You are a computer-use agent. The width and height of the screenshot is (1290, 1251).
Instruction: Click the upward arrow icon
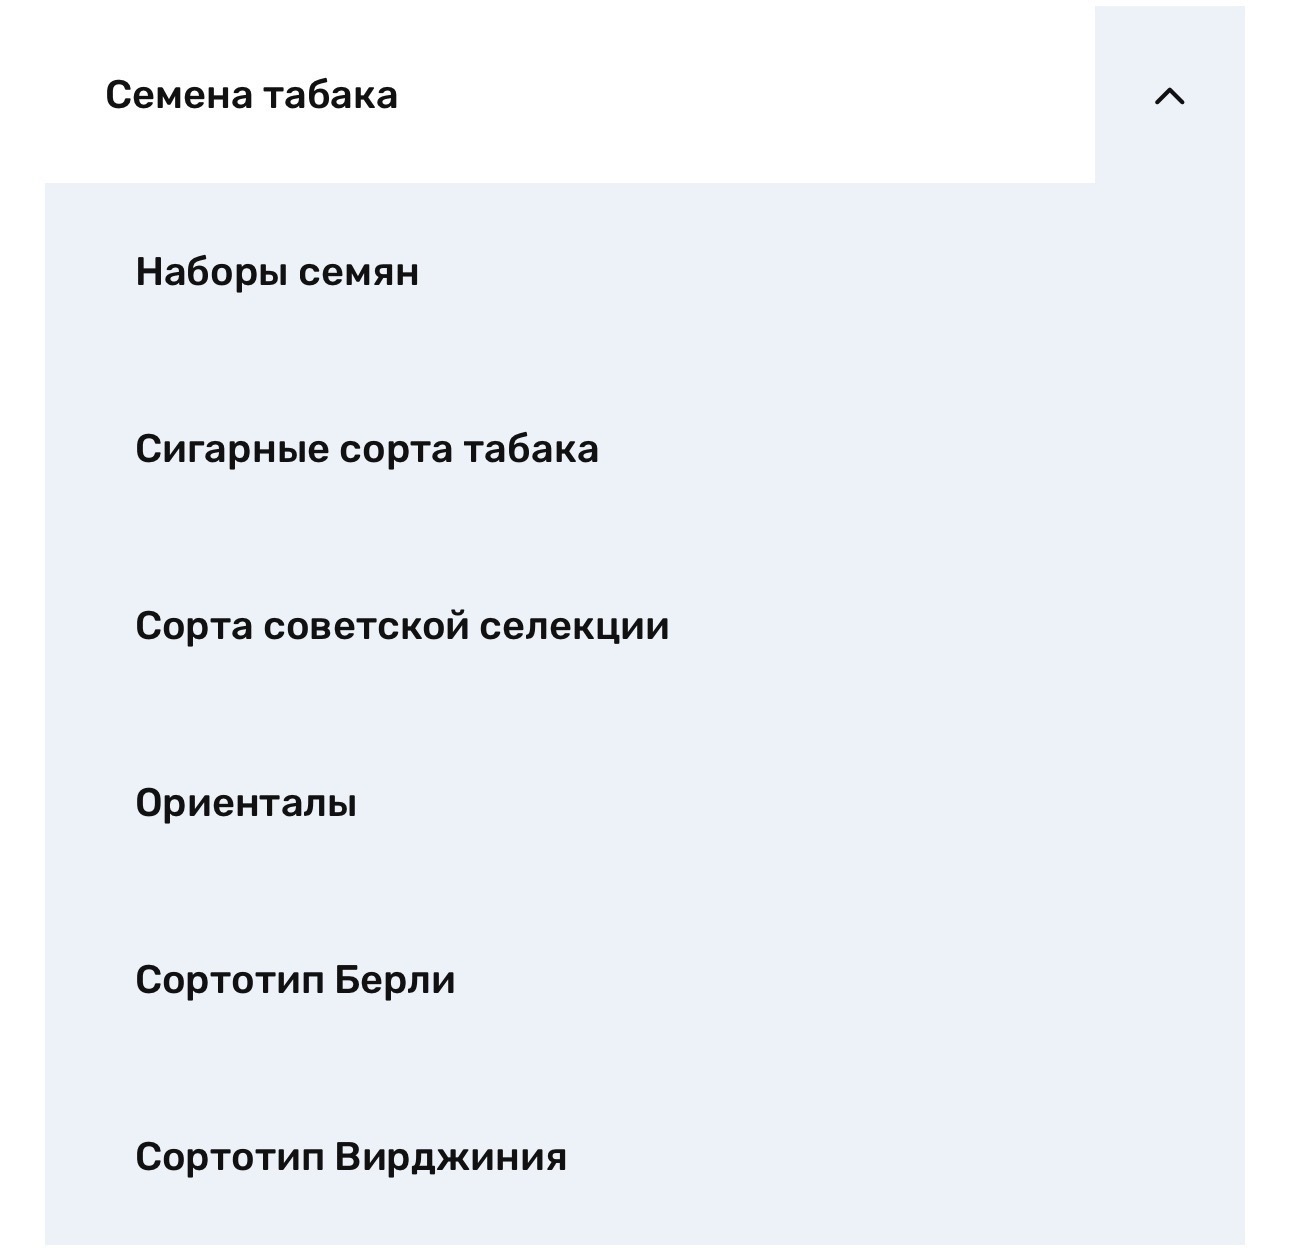pos(1169,96)
